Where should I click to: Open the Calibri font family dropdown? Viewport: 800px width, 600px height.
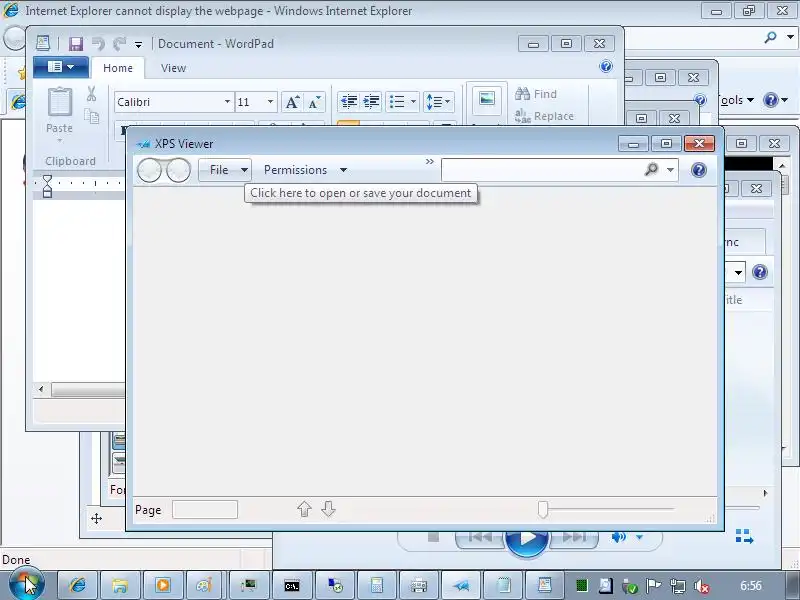[227, 102]
